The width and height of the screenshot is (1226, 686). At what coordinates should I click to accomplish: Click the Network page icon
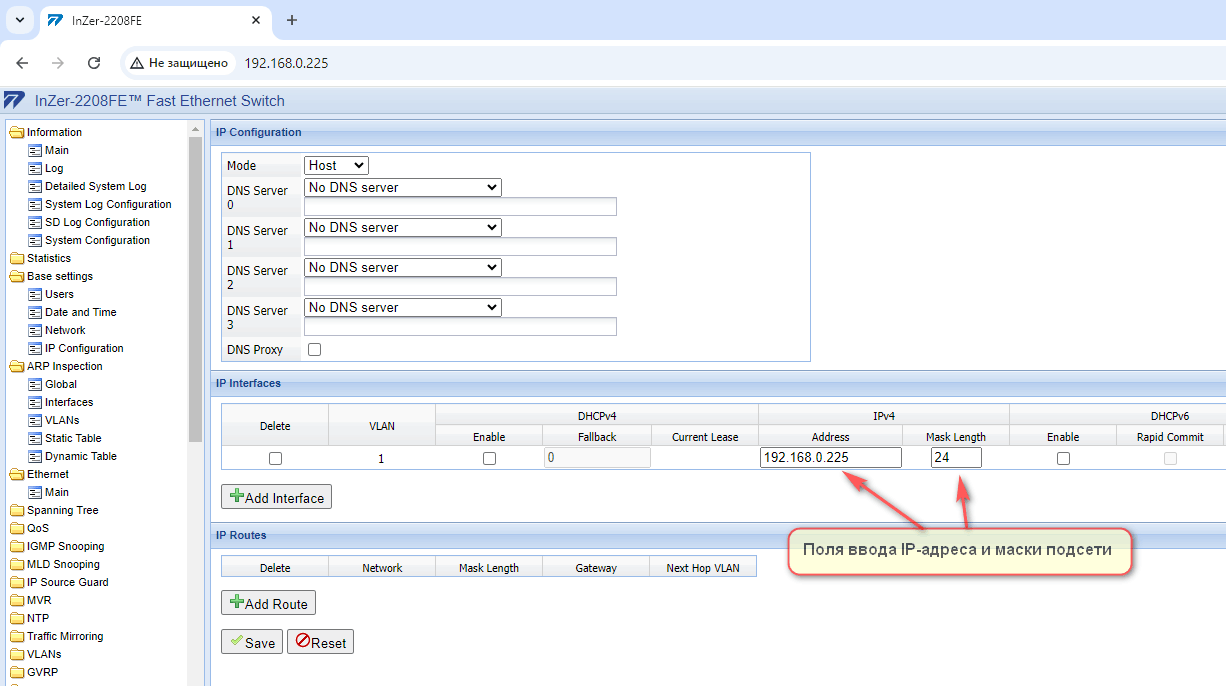(x=35, y=330)
